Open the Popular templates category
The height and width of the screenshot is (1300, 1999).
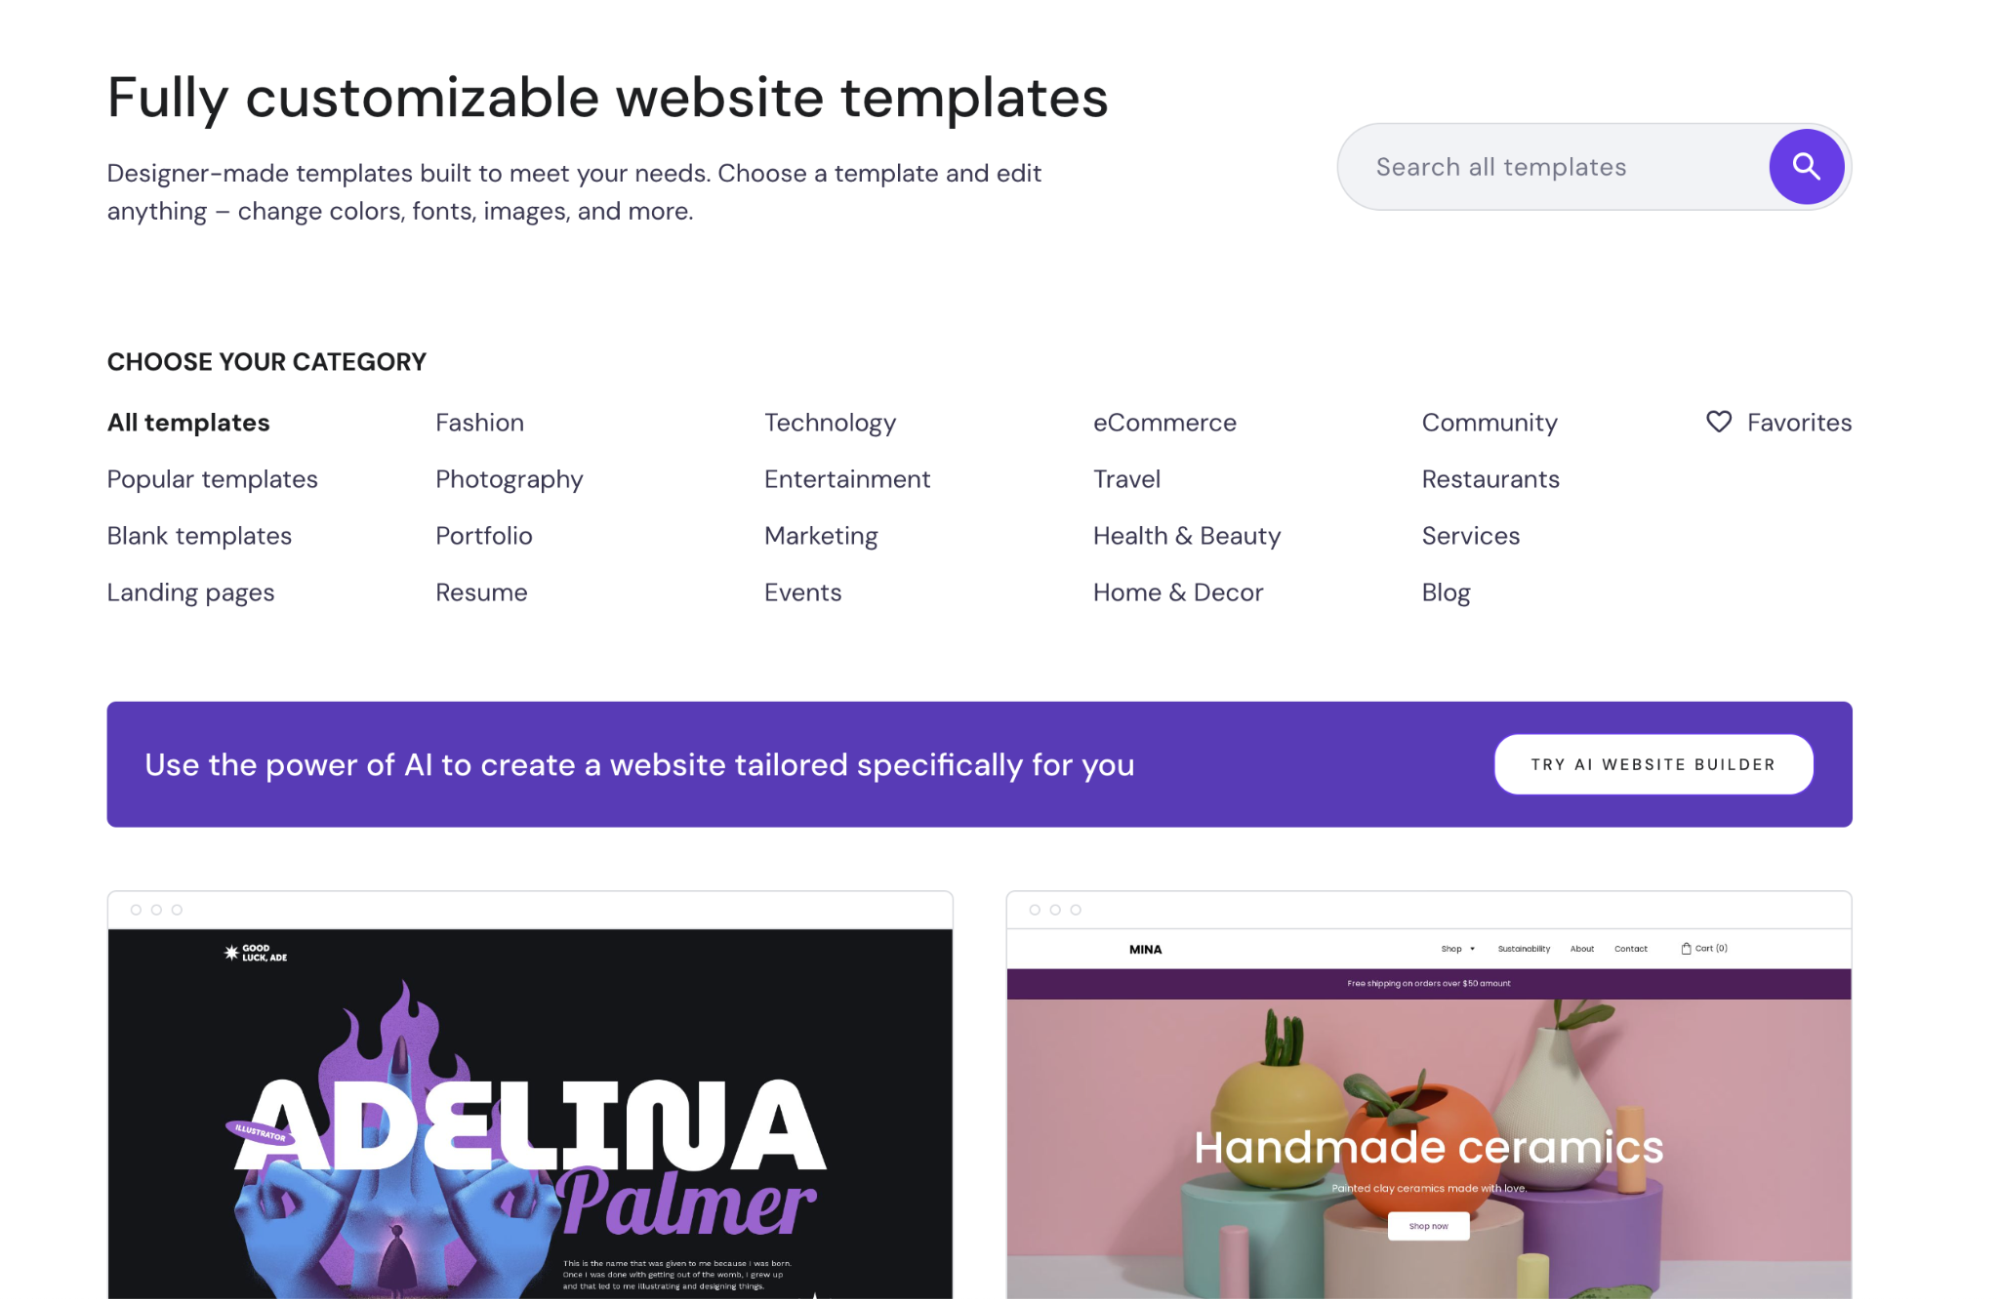[x=212, y=479]
